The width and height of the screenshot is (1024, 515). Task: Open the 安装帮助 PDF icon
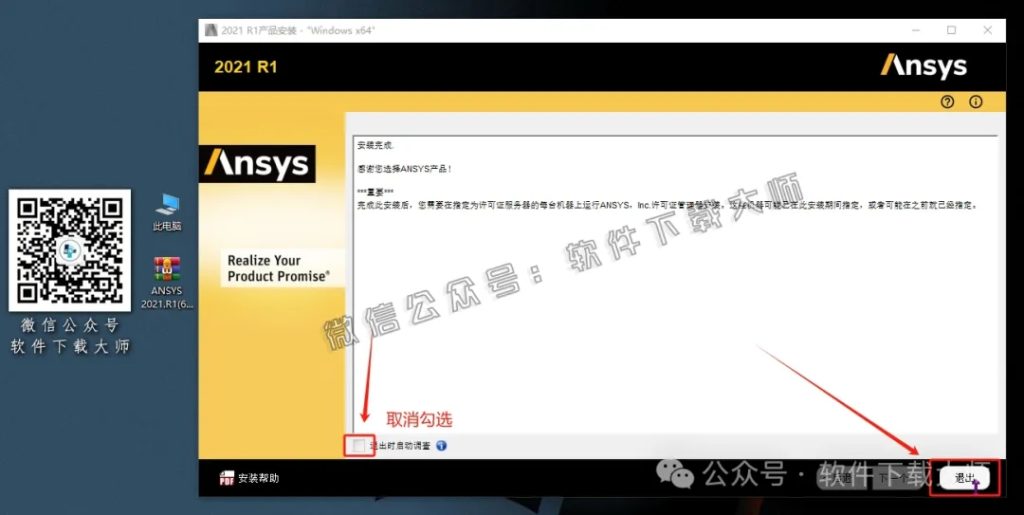tap(227, 478)
